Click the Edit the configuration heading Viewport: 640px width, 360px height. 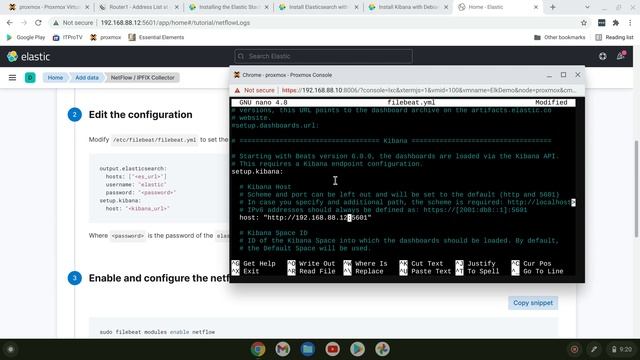[x=140, y=115]
